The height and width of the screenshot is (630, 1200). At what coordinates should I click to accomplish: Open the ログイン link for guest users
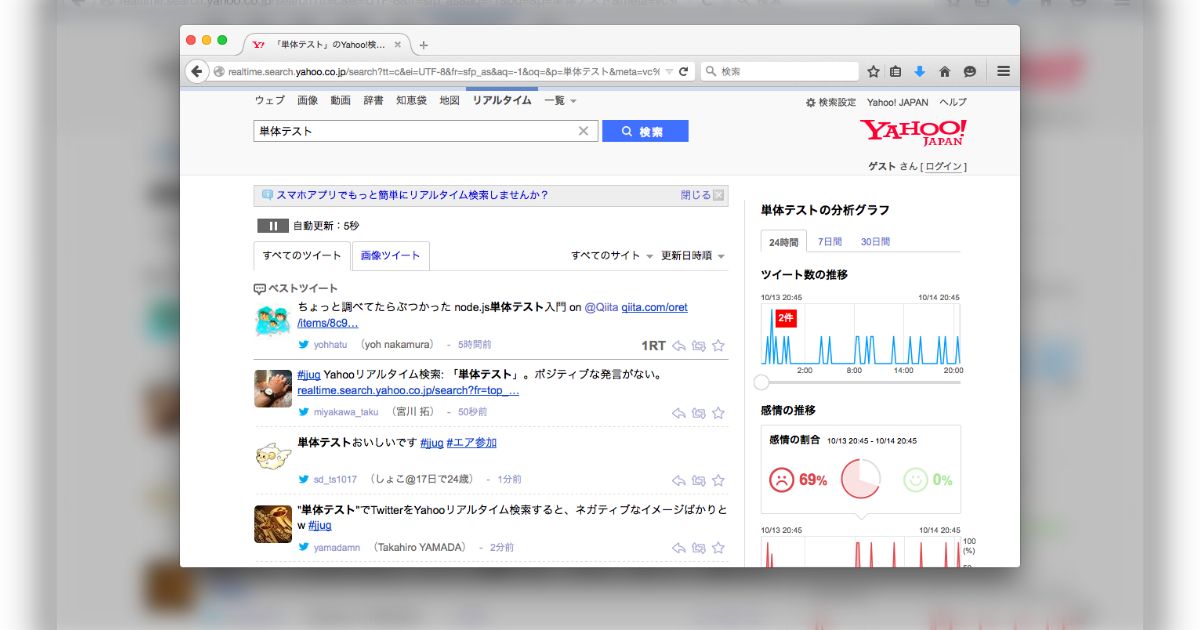point(946,166)
